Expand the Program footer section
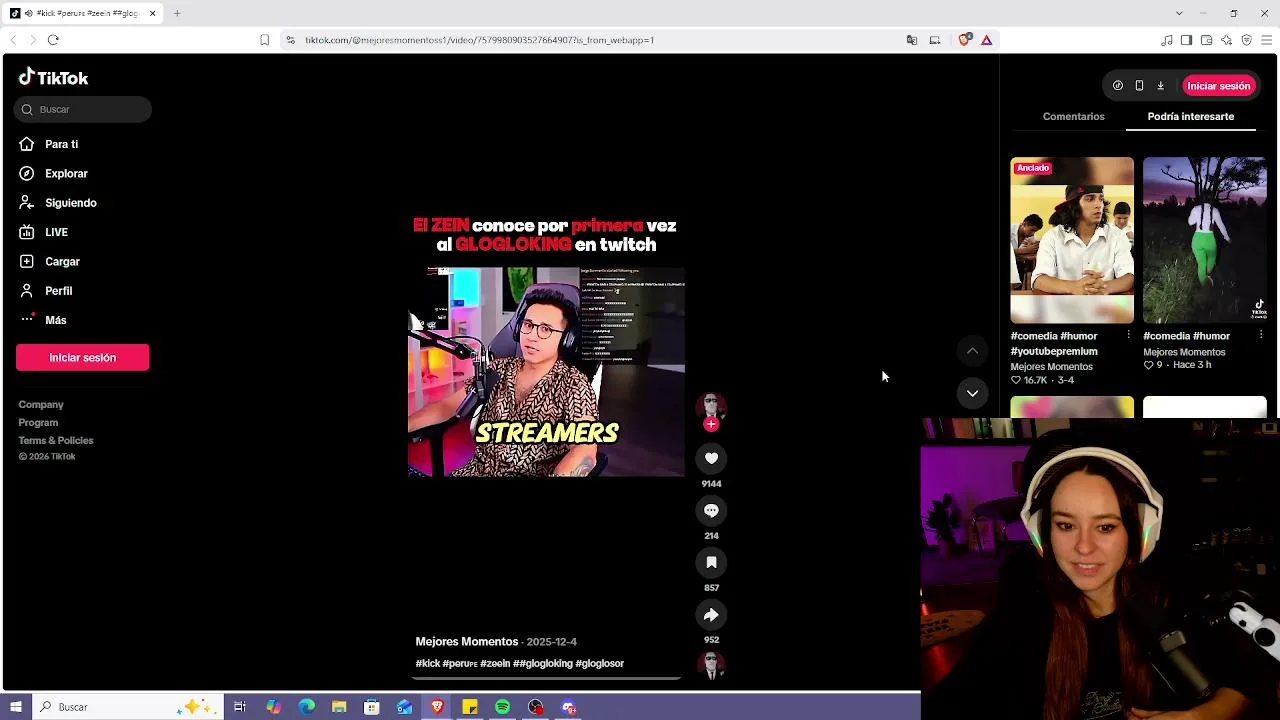Screen dimensions: 1280x720 click(38, 423)
